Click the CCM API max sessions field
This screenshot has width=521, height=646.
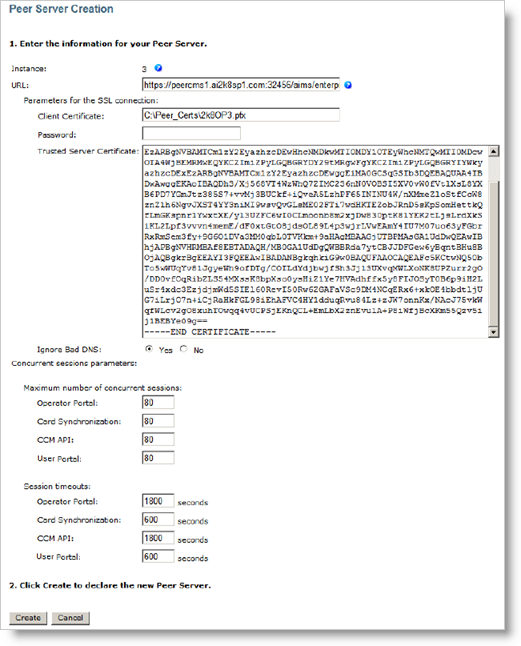click(x=158, y=439)
